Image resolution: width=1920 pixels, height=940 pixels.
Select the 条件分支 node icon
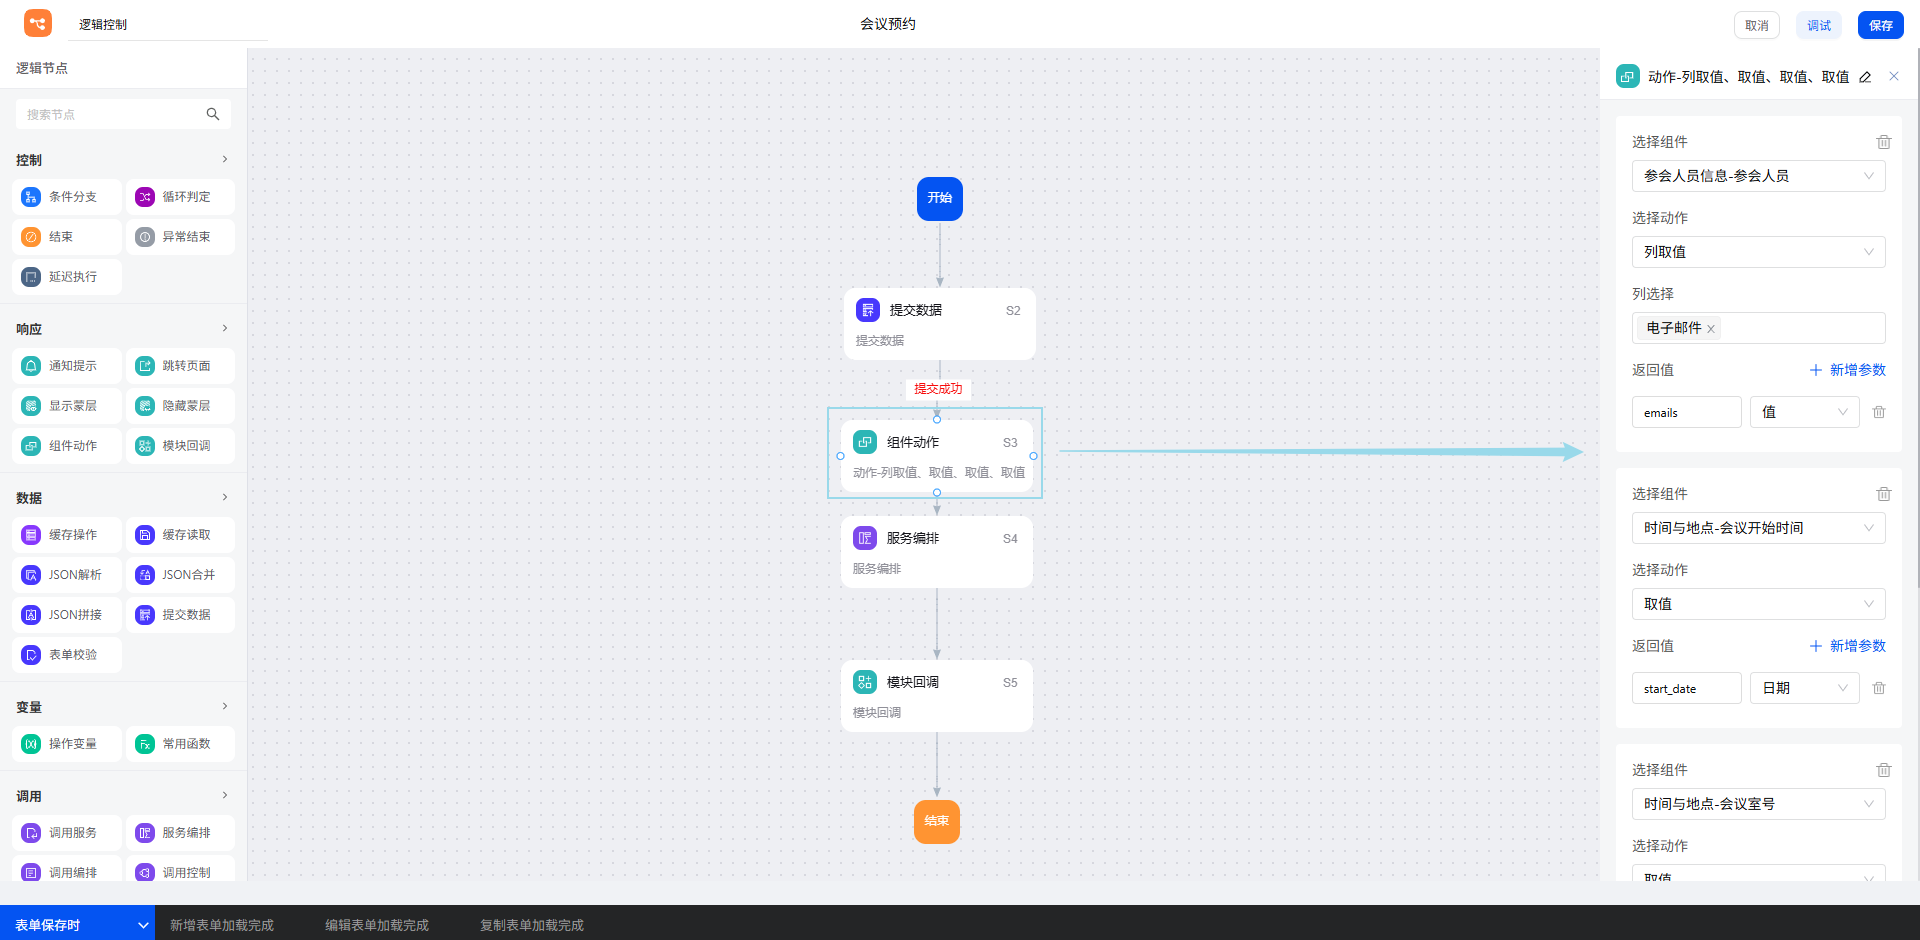(x=31, y=197)
